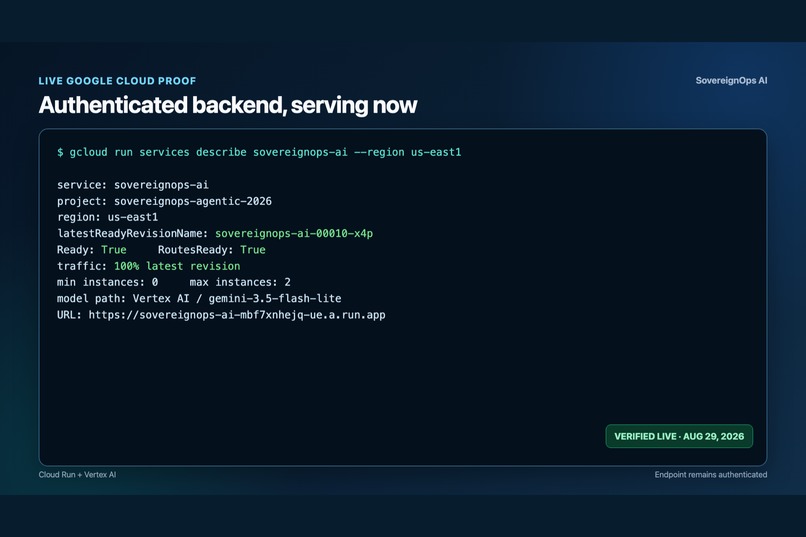Open the sovereignops-ai run.app URL
The width and height of the screenshot is (806, 537).
coord(237,315)
